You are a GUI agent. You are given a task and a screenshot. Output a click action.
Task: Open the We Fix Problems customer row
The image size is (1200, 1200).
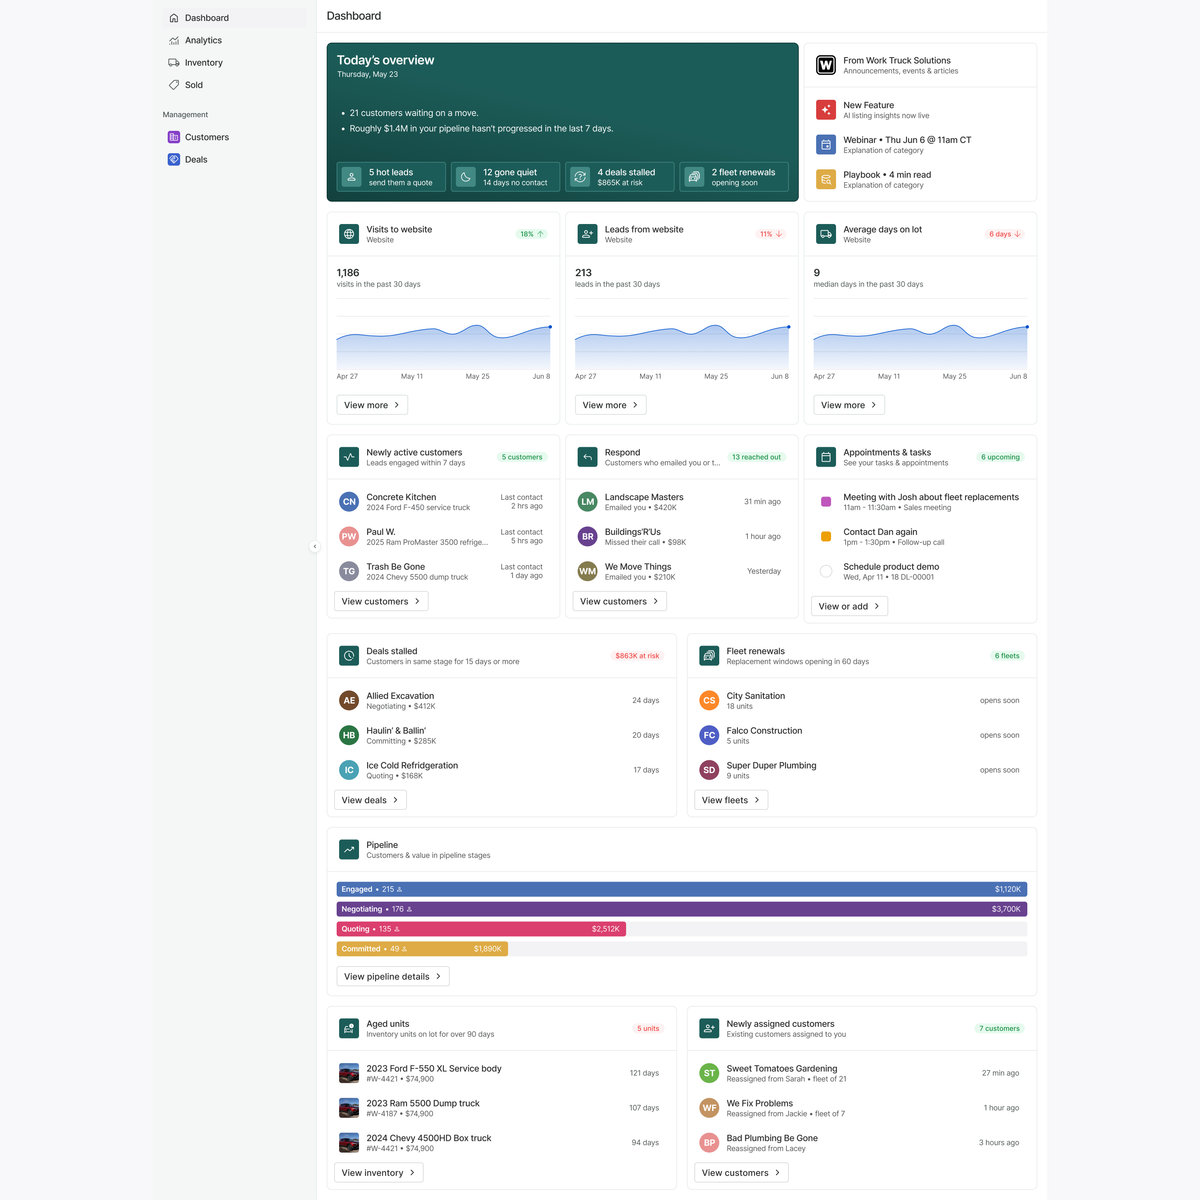point(861,1108)
